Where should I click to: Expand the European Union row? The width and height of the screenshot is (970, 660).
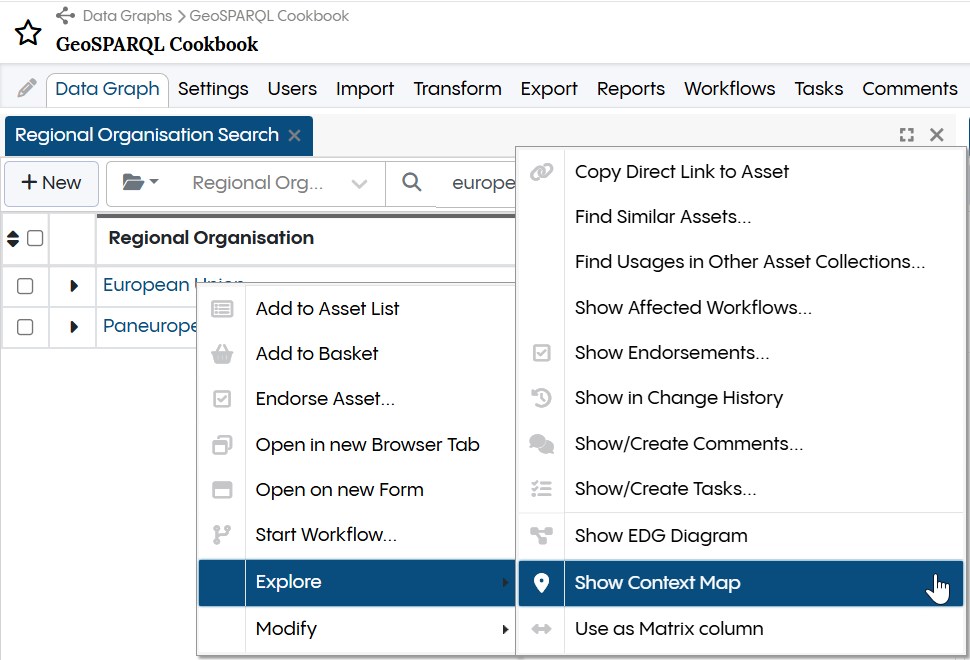(74, 286)
